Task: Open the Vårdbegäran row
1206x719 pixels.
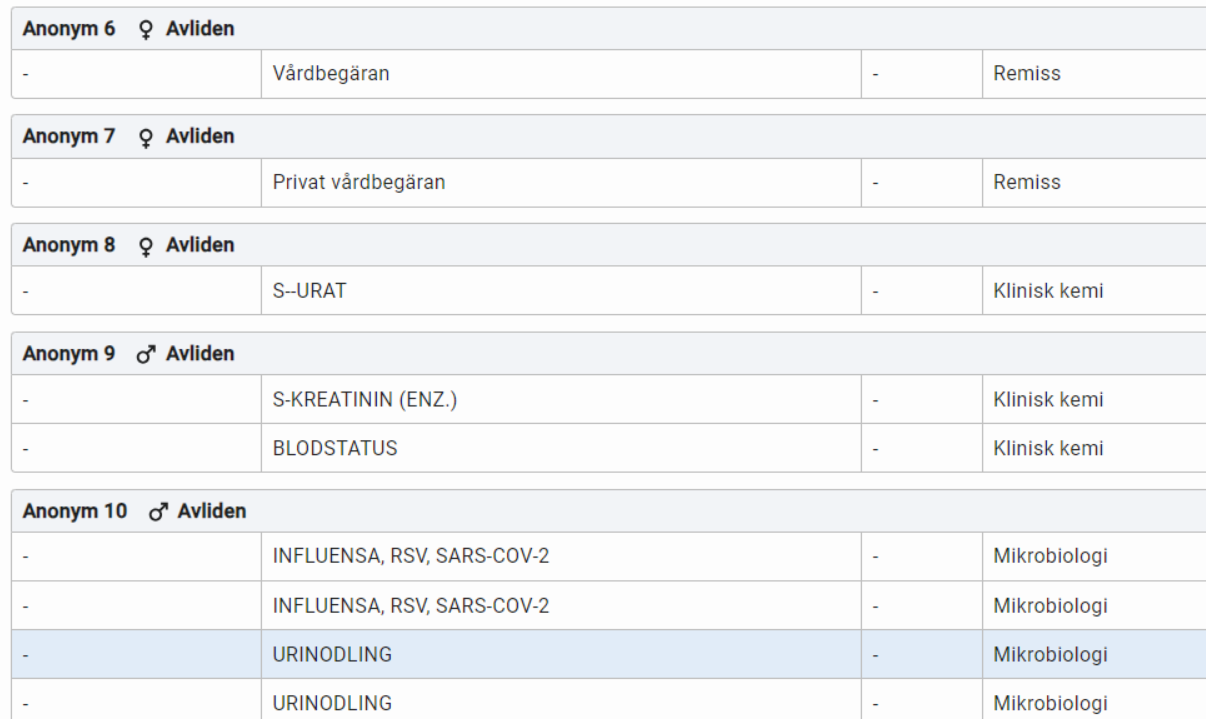Action: [x=609, y=74]
